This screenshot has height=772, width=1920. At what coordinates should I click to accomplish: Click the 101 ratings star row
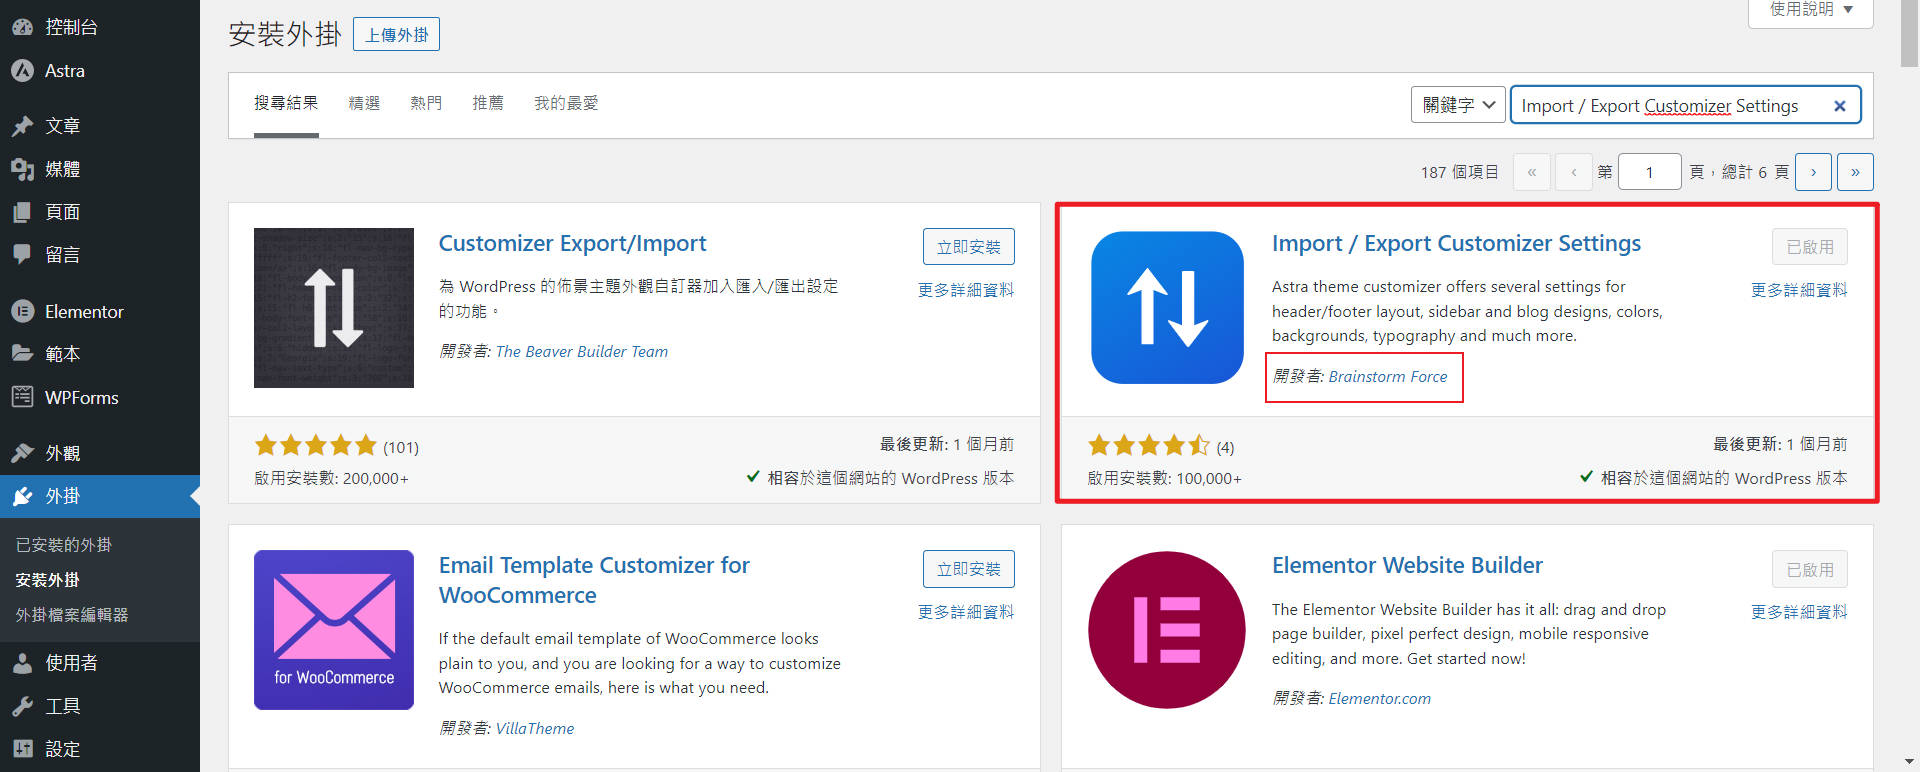tap(315, 445)
